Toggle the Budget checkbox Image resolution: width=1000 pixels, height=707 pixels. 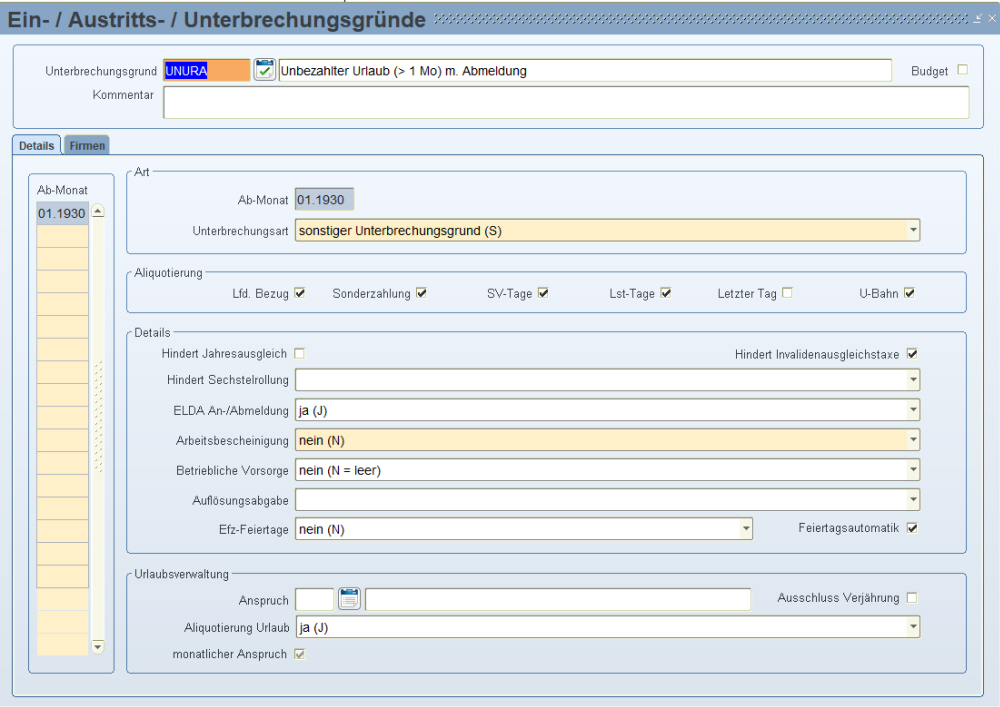click(963, 69)
